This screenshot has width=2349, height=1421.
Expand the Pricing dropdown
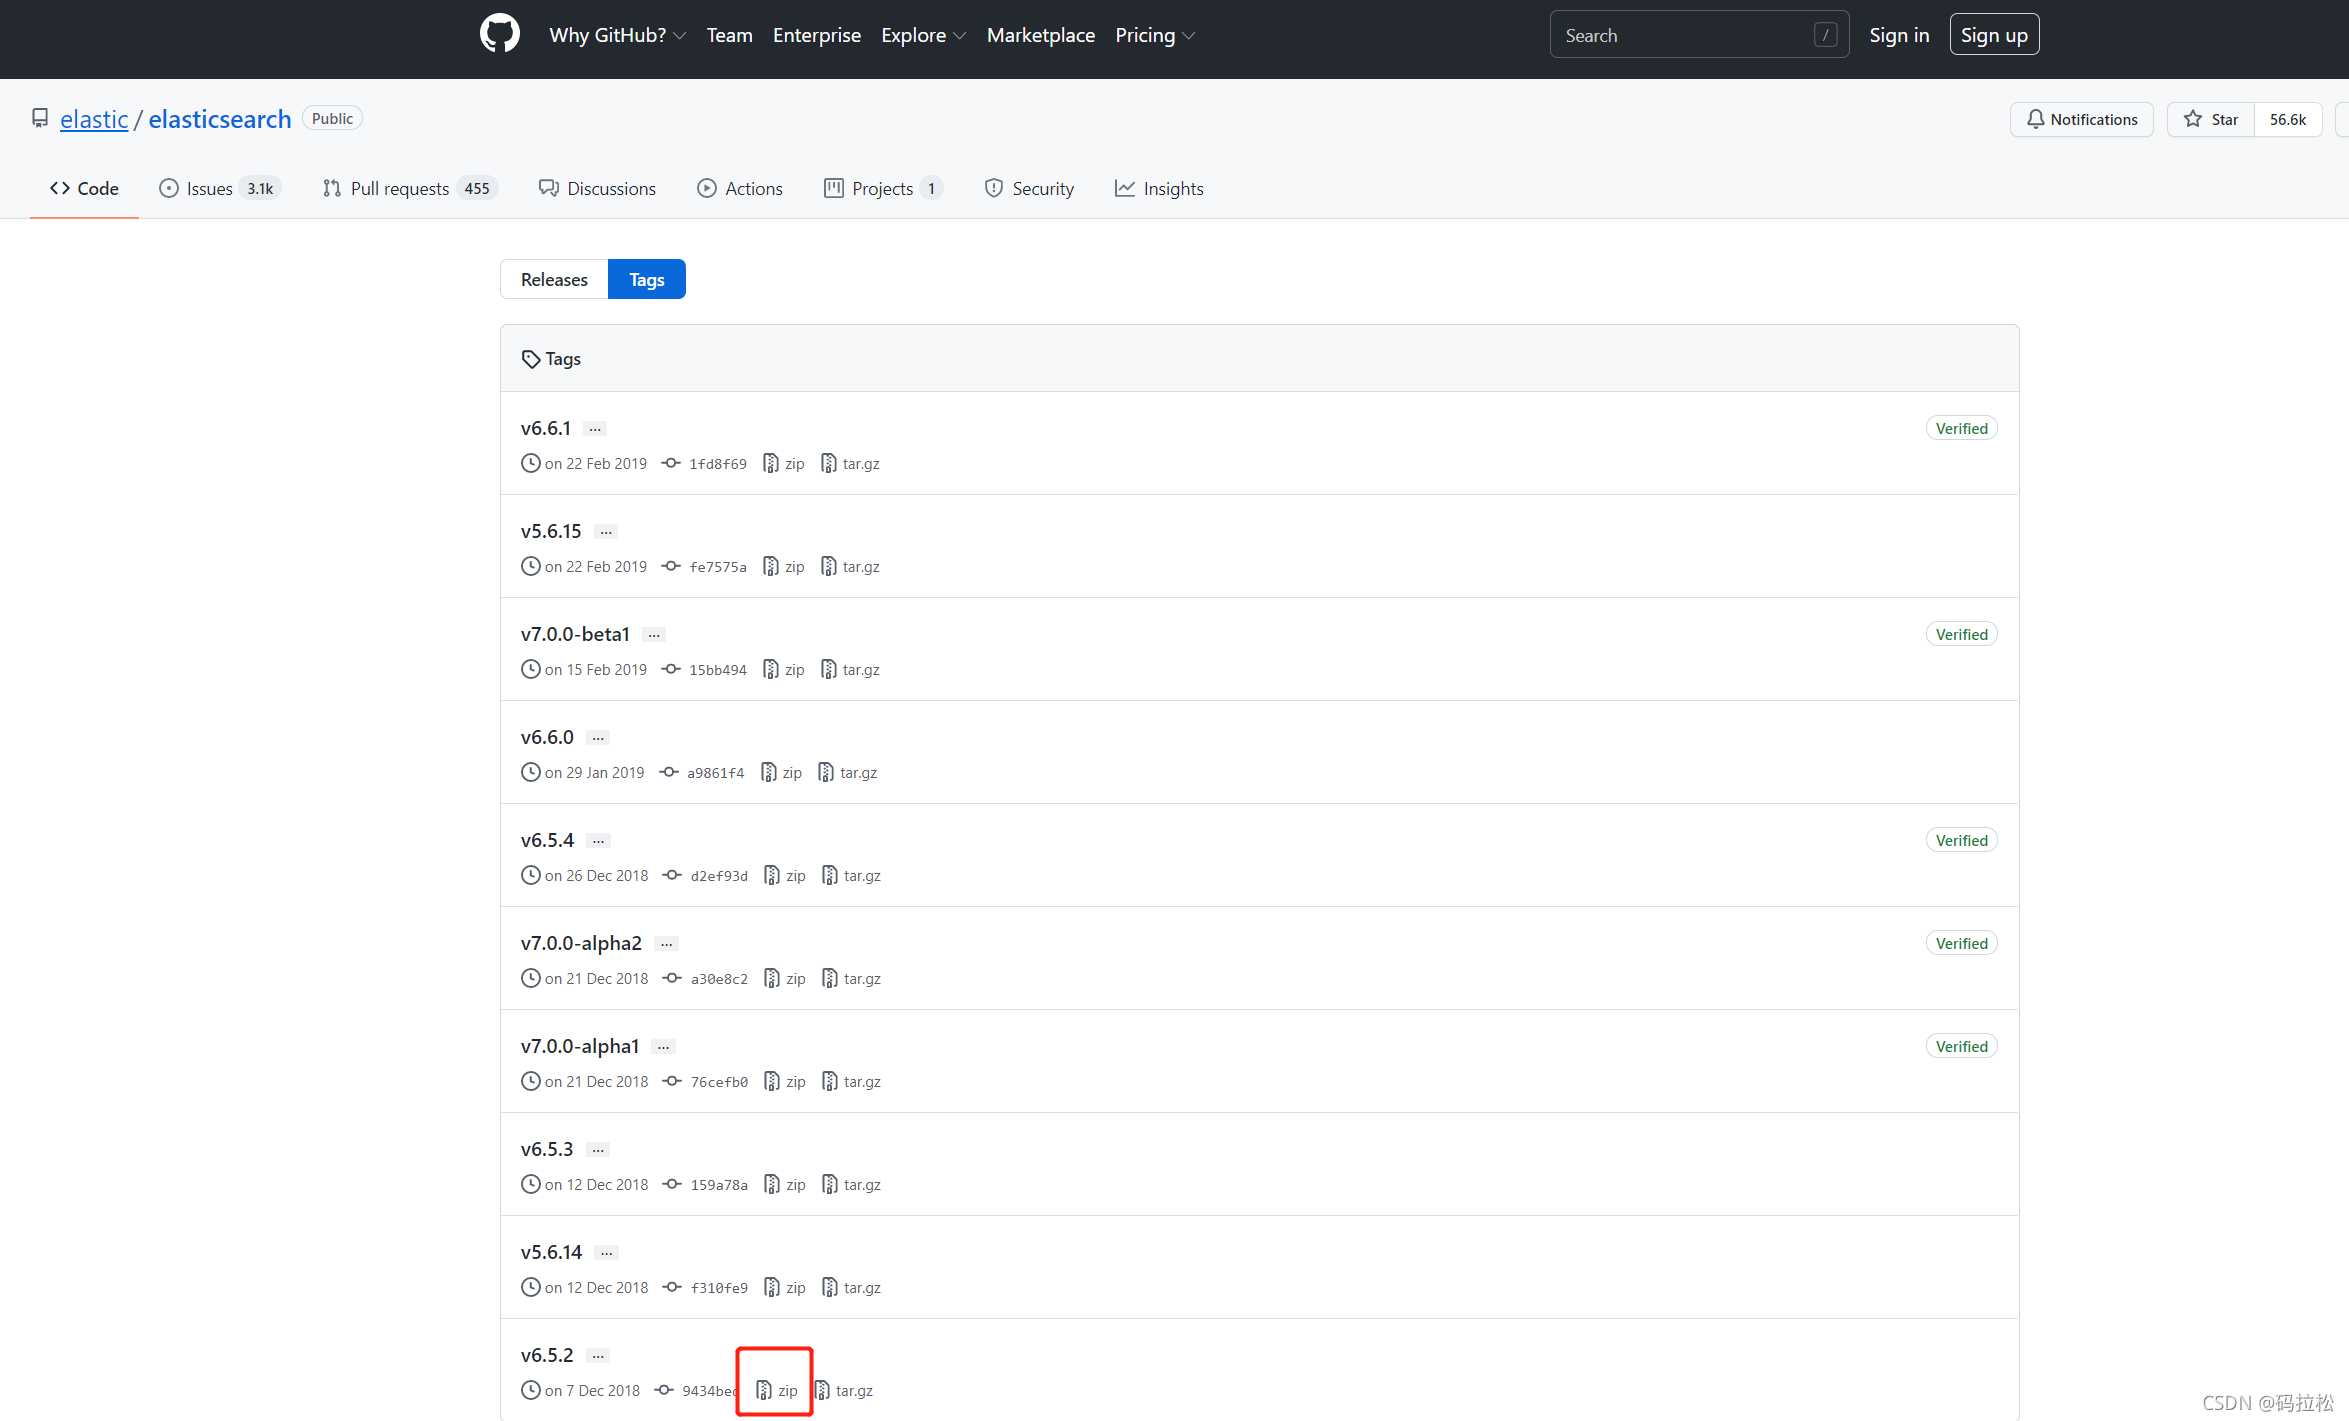click(1155, 35)
